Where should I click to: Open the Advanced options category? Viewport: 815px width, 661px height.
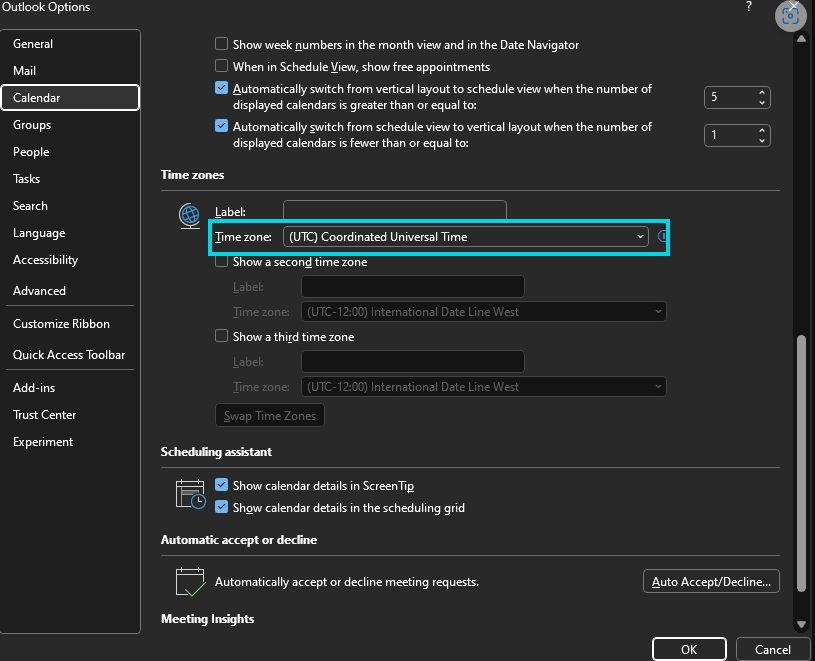click(x=70, y=290)
